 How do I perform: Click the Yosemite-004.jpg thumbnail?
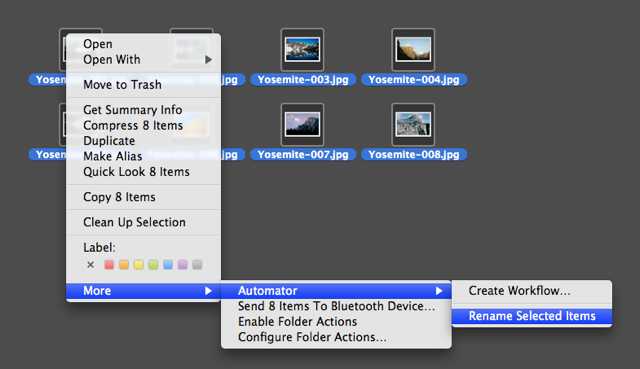[x=413, y=49]
